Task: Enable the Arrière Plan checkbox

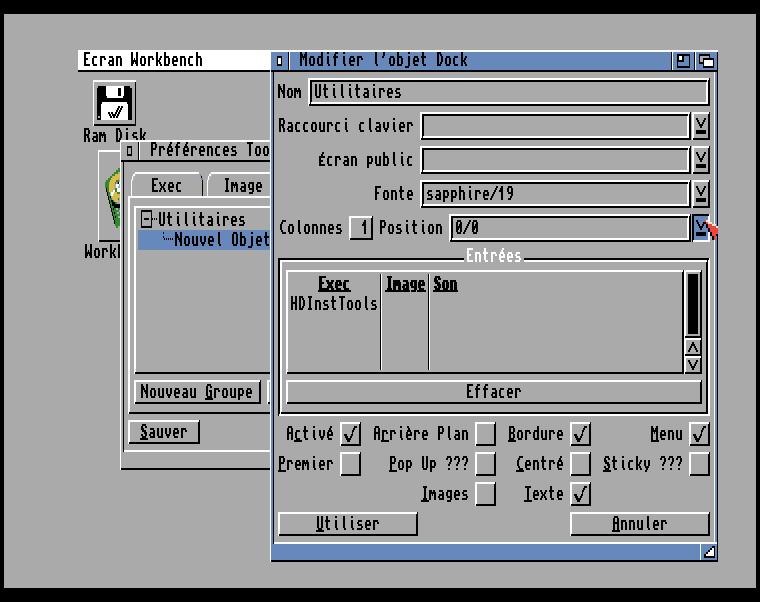Action: coord(485,434)
